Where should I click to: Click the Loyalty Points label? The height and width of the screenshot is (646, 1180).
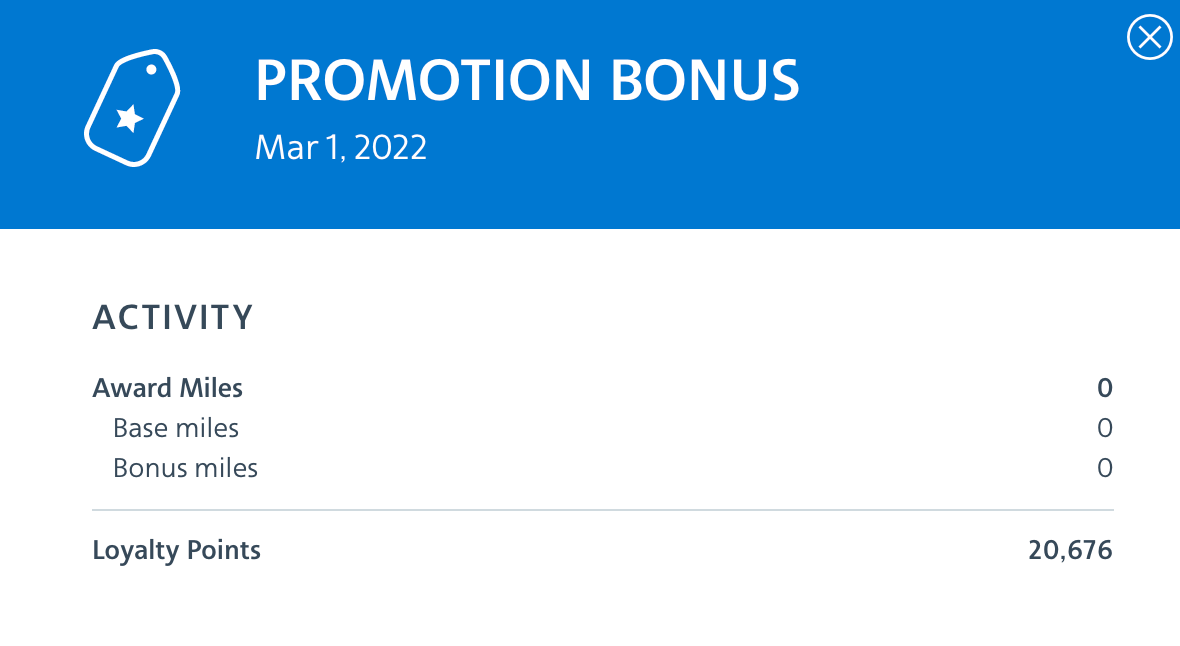177,550
